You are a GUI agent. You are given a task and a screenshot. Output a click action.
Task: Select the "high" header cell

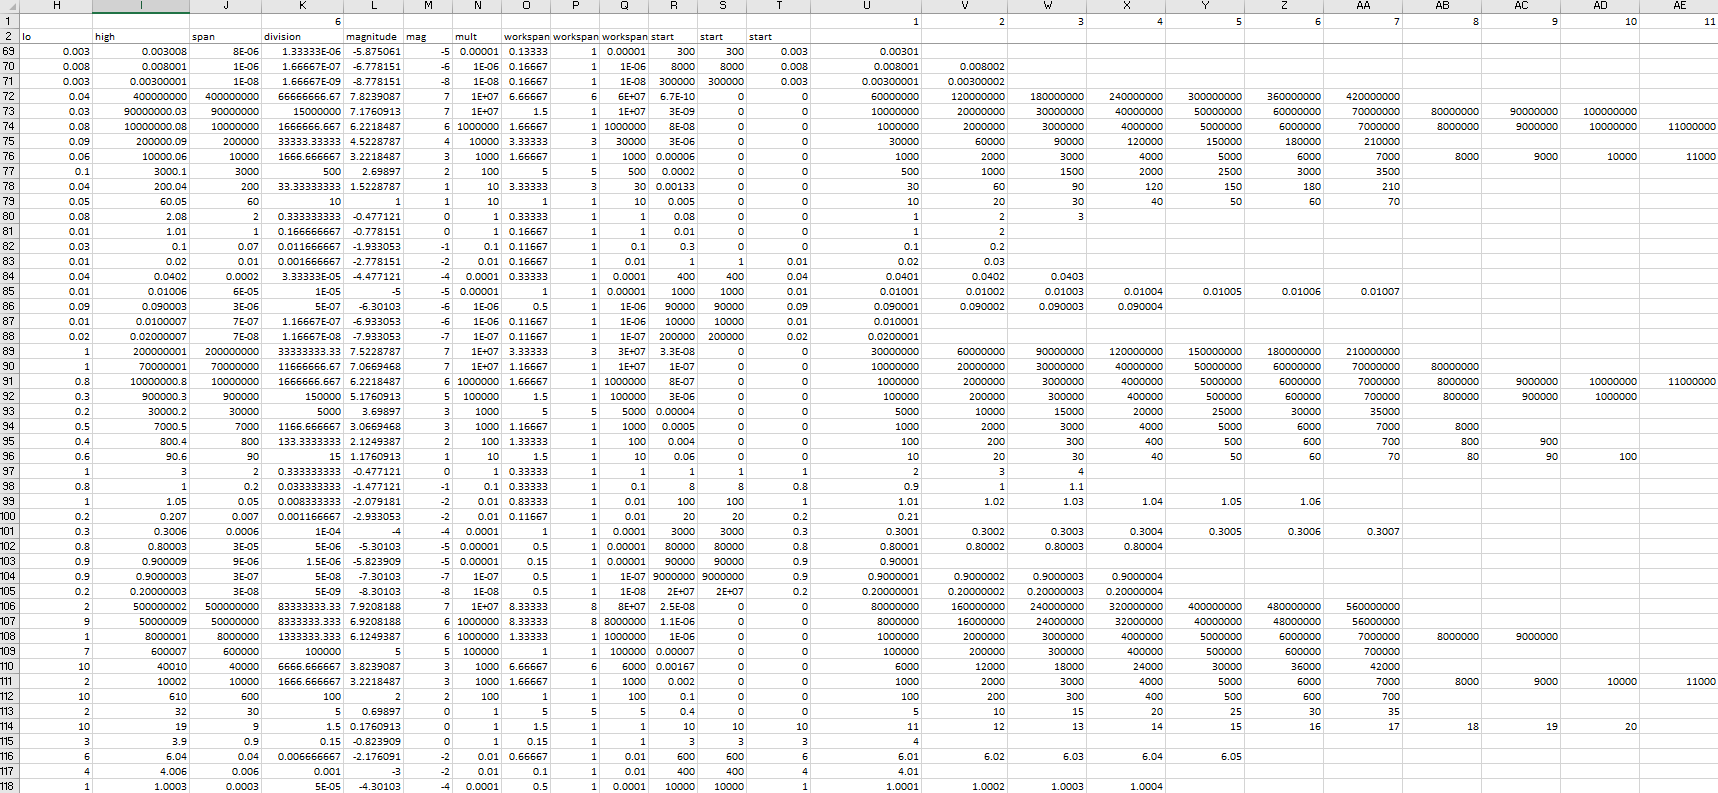coord(141,36)
